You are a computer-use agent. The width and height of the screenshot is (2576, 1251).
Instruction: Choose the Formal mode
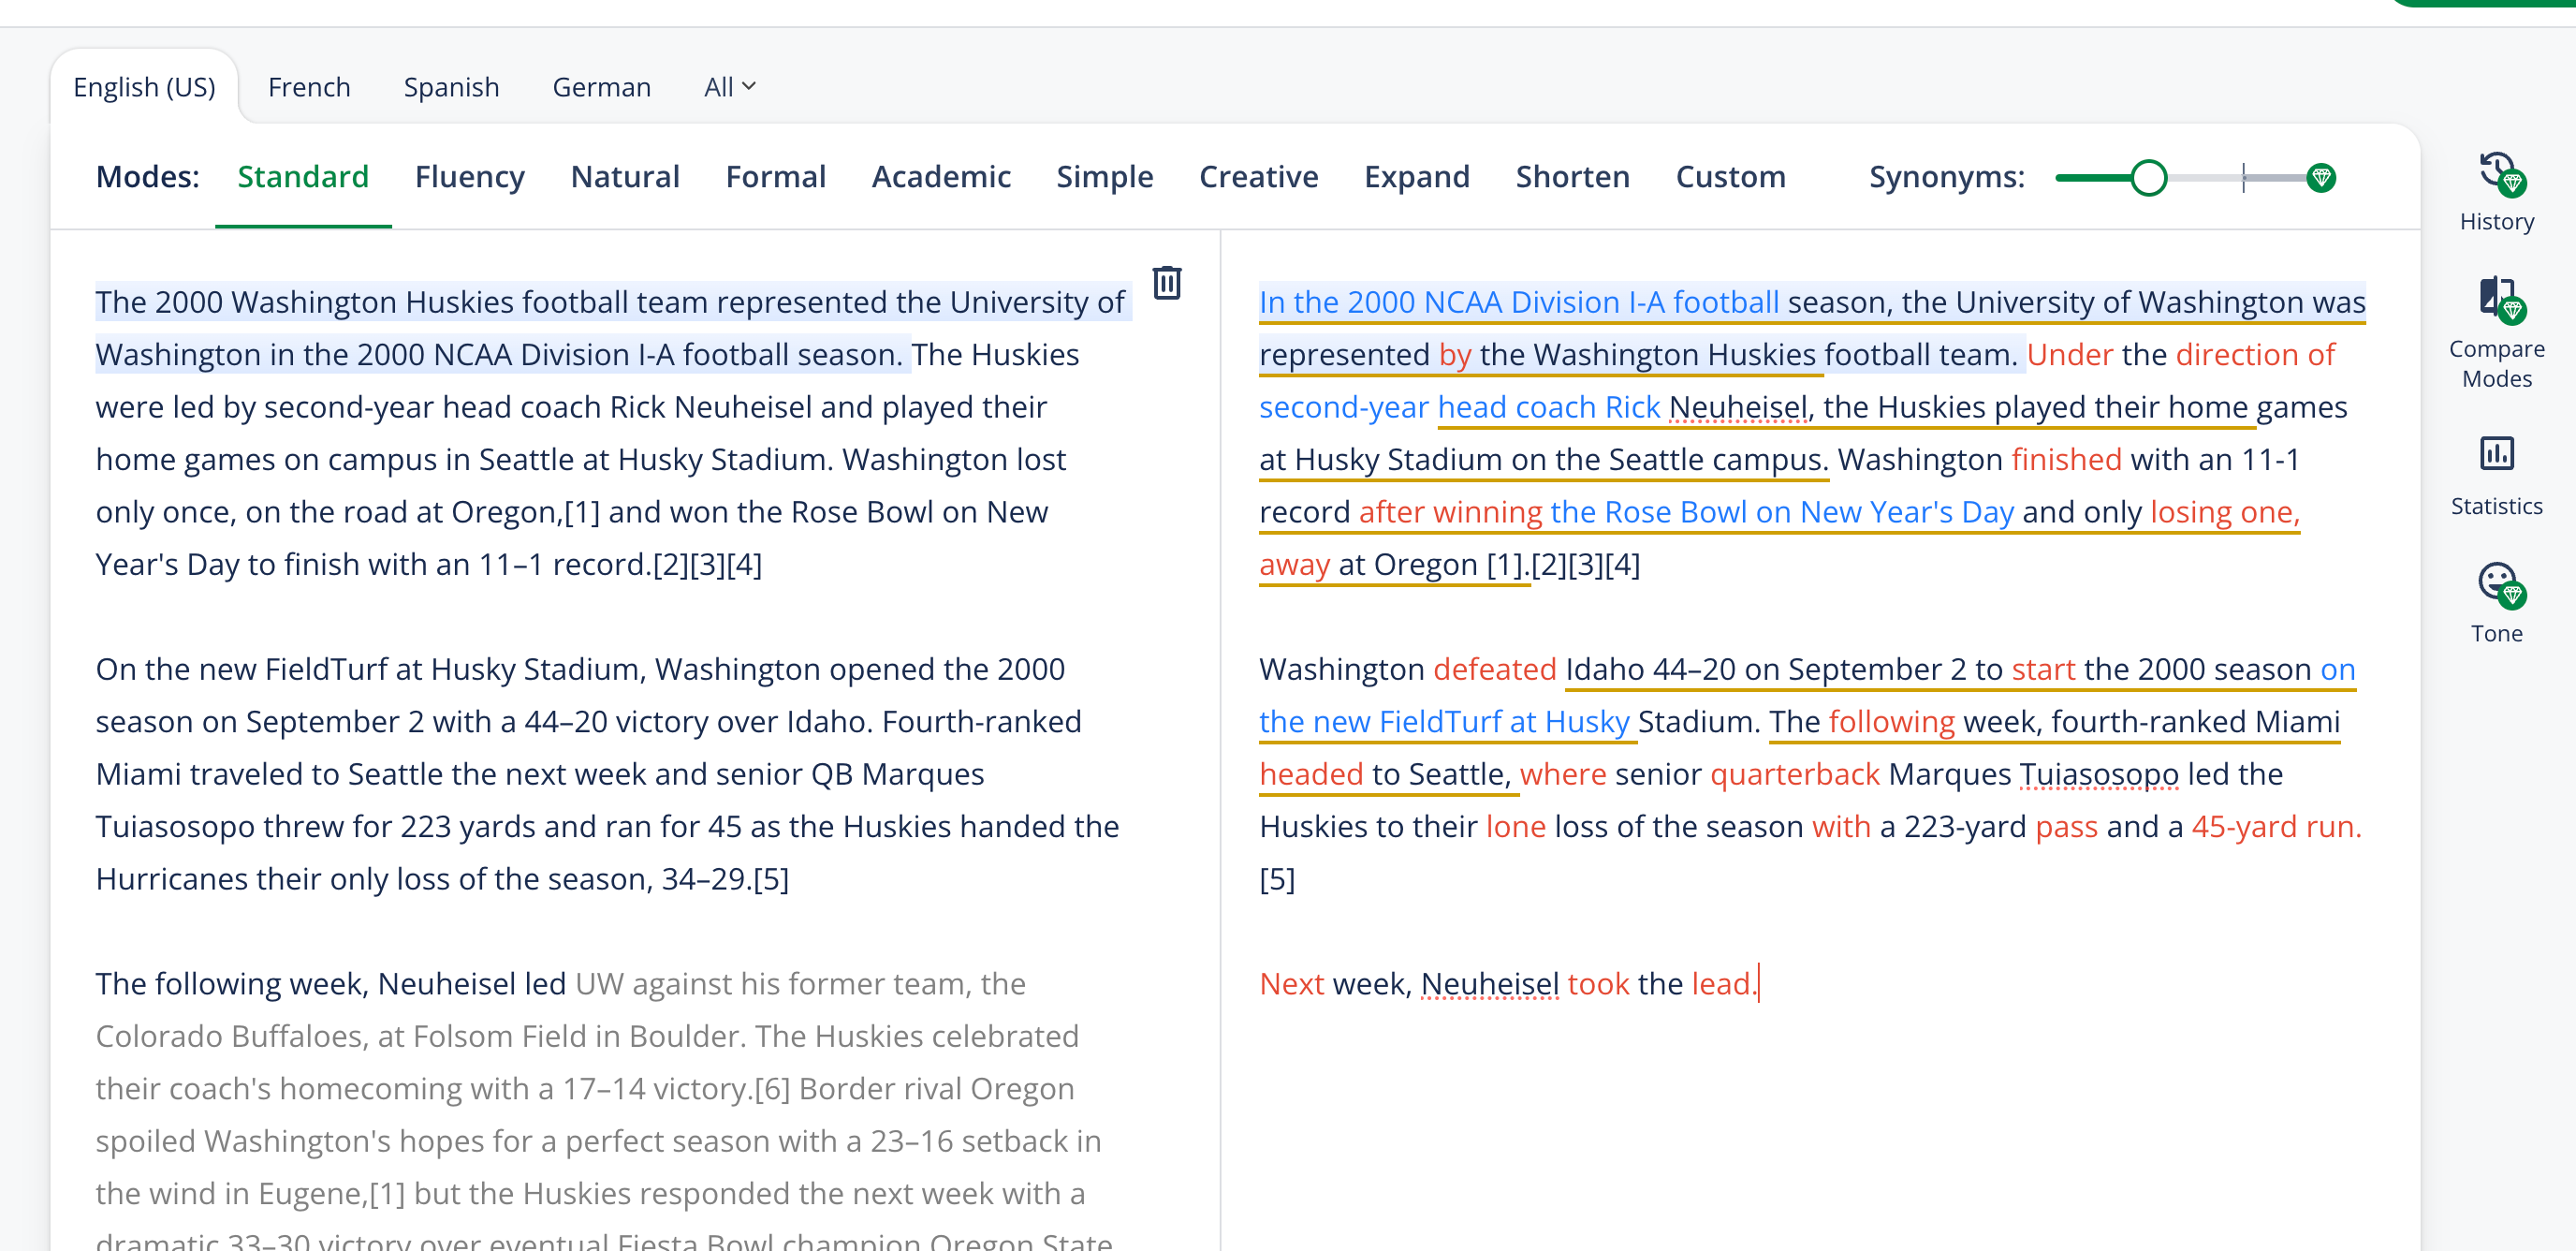tap(775, 177)
